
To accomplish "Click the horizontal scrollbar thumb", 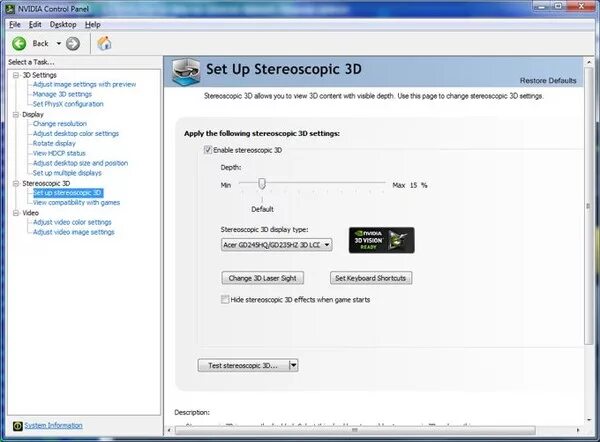I will pos(355,431).
